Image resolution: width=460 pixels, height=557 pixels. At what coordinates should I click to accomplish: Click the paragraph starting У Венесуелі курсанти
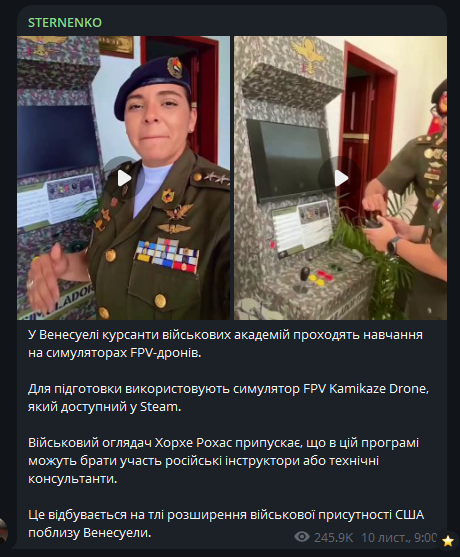tap(225, 344)
